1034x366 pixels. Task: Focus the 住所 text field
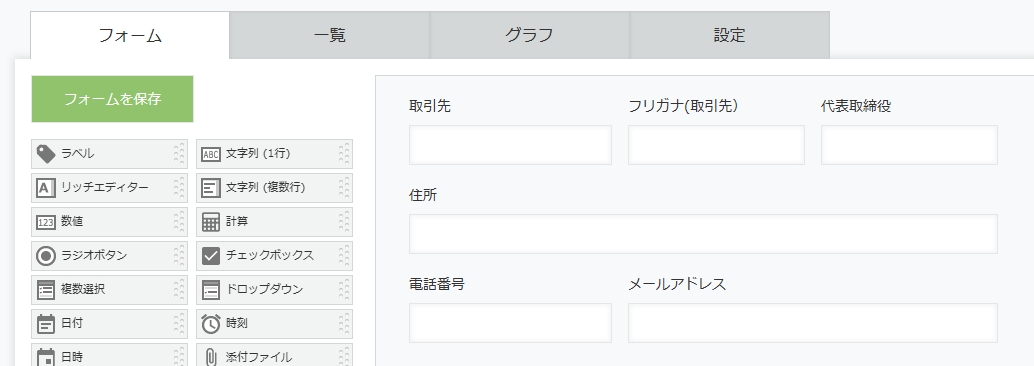(x=703, y=234)
